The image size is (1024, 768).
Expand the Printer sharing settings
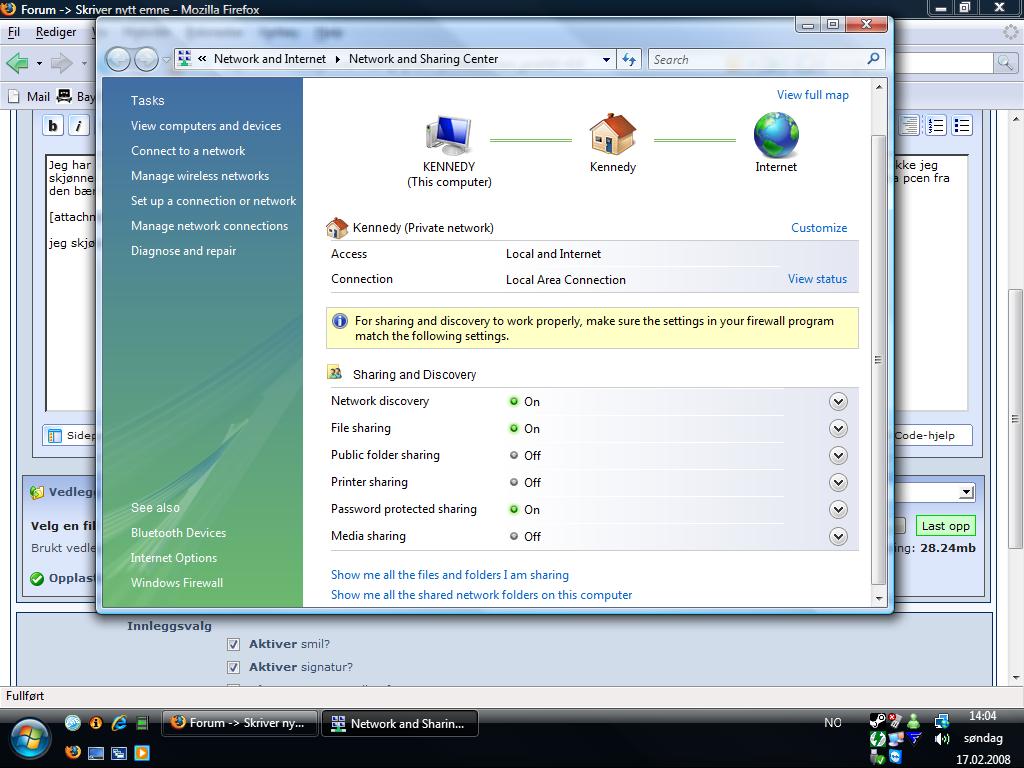838,482
